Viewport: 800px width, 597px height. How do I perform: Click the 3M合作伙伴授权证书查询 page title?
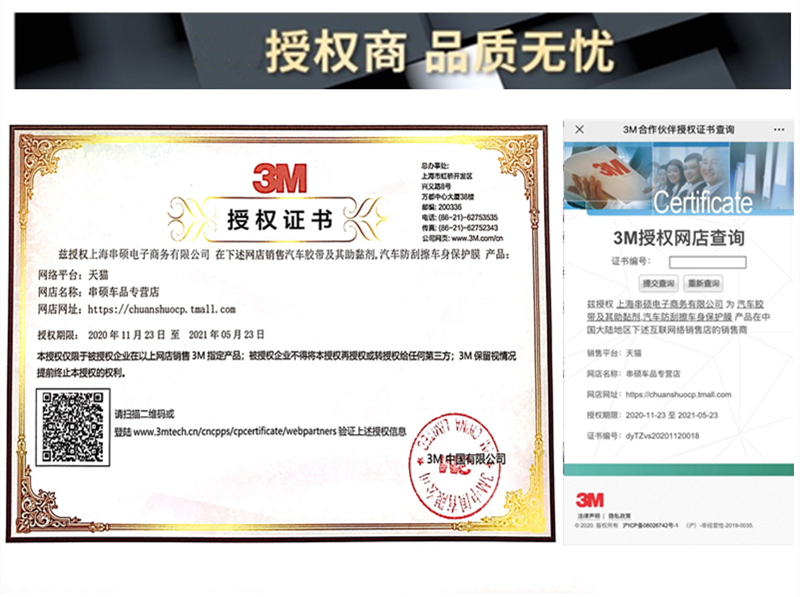click(679, 130)
